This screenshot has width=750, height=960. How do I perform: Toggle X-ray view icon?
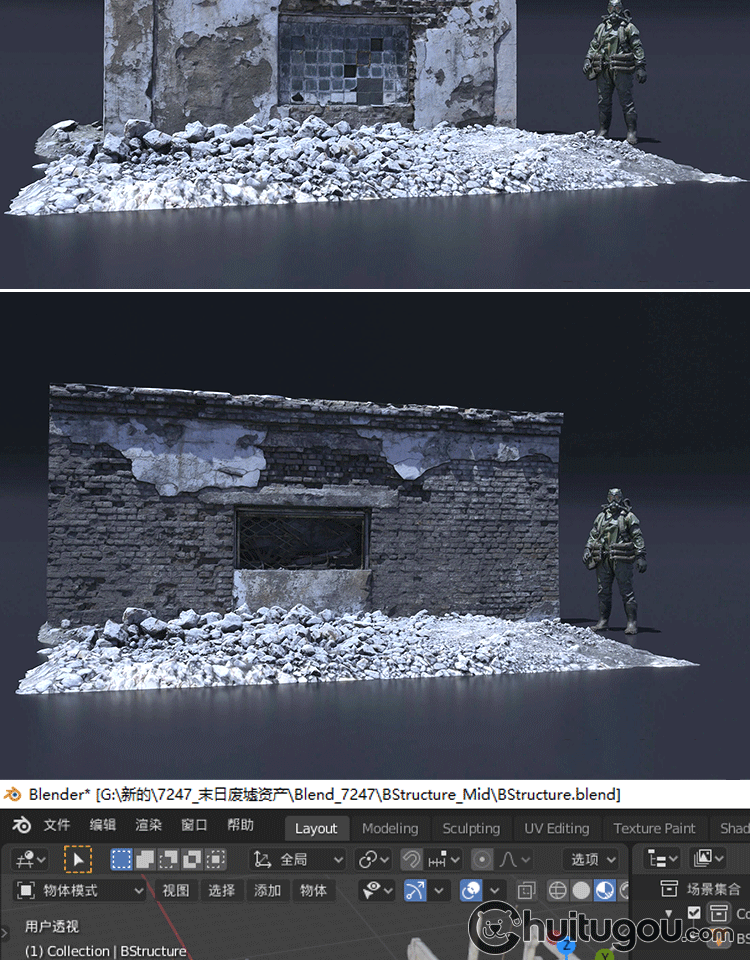pos(526,890)
